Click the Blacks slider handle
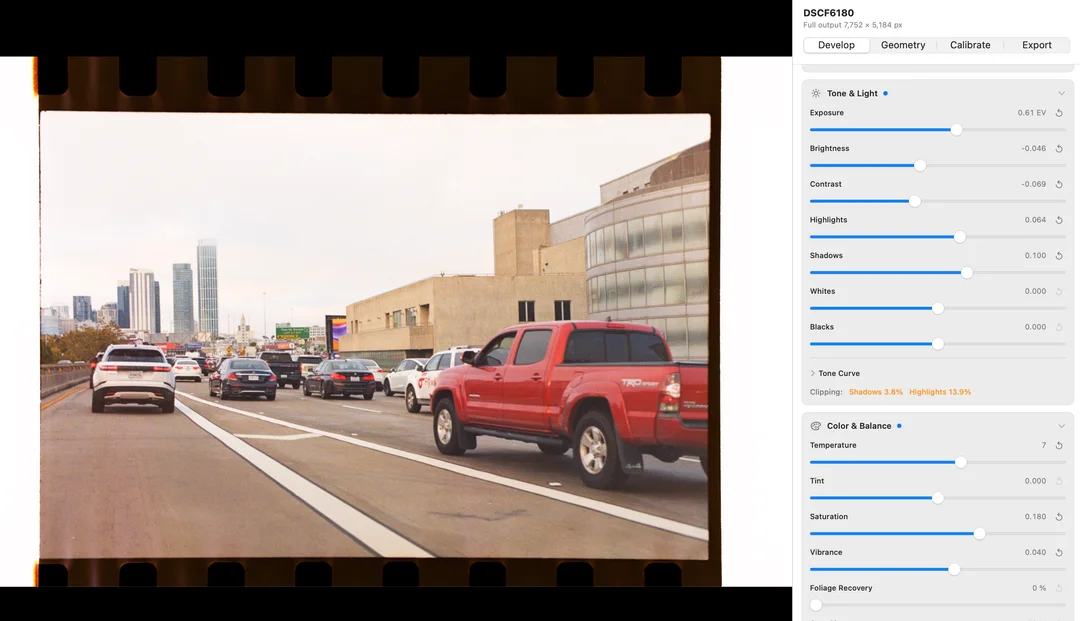This screenshot has height=621, width=1080. coord(937,344)
